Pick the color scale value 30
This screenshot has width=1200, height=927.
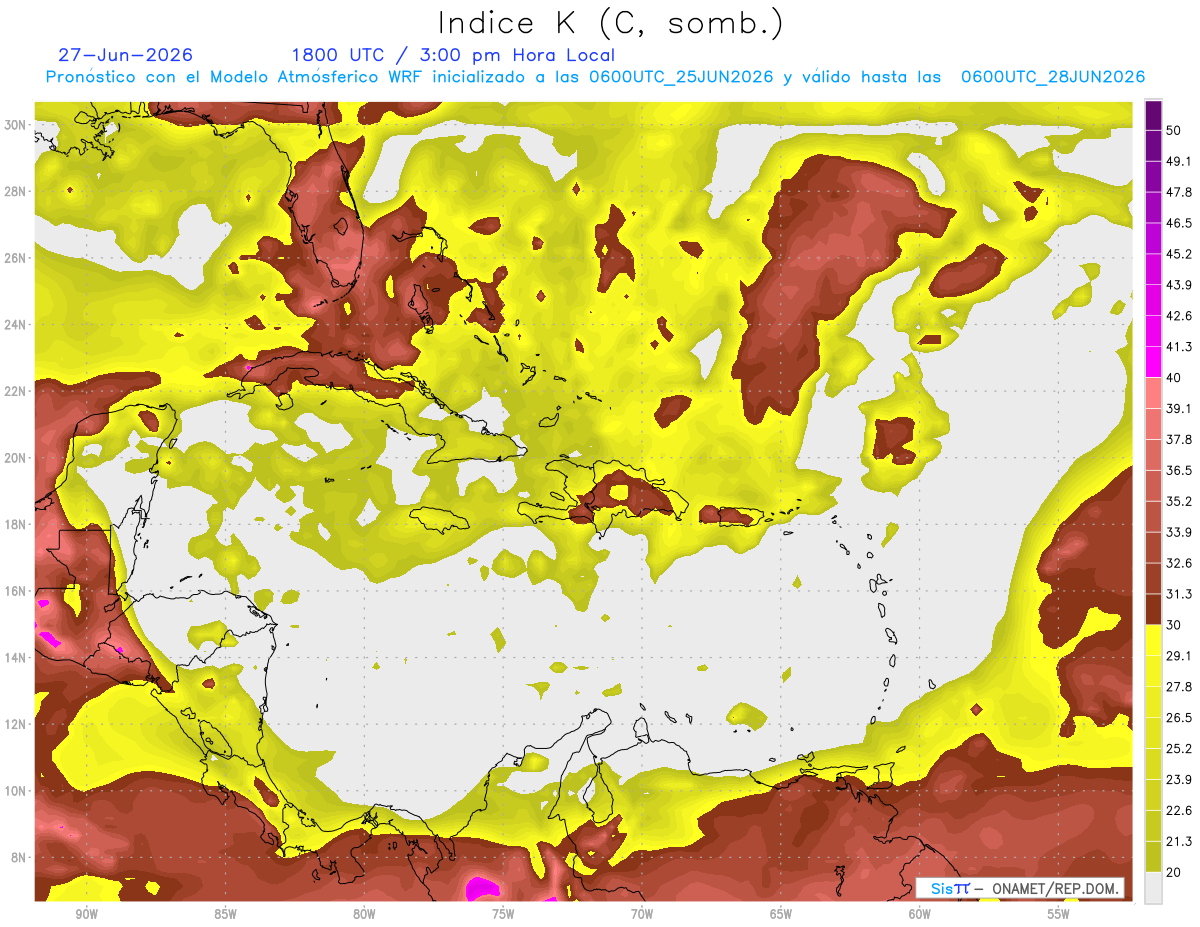1174,625
